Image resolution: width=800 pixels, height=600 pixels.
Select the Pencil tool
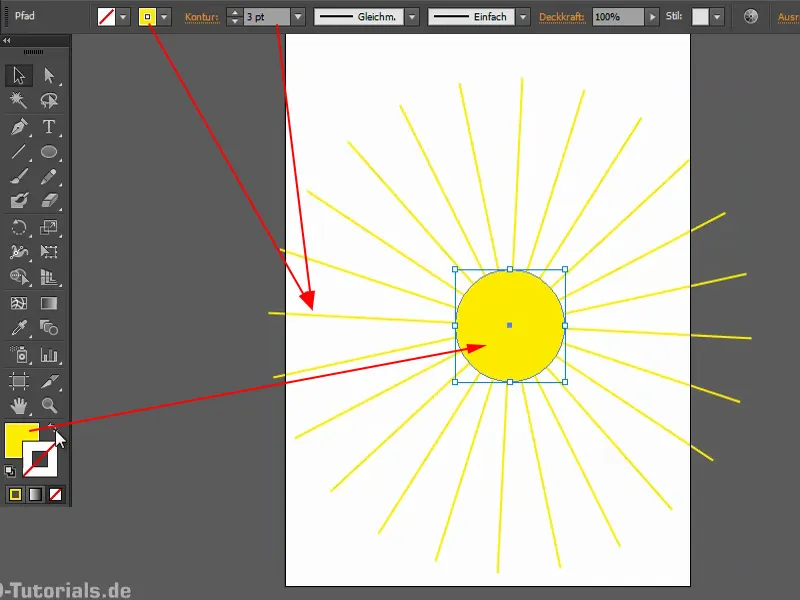coord(49,177)
